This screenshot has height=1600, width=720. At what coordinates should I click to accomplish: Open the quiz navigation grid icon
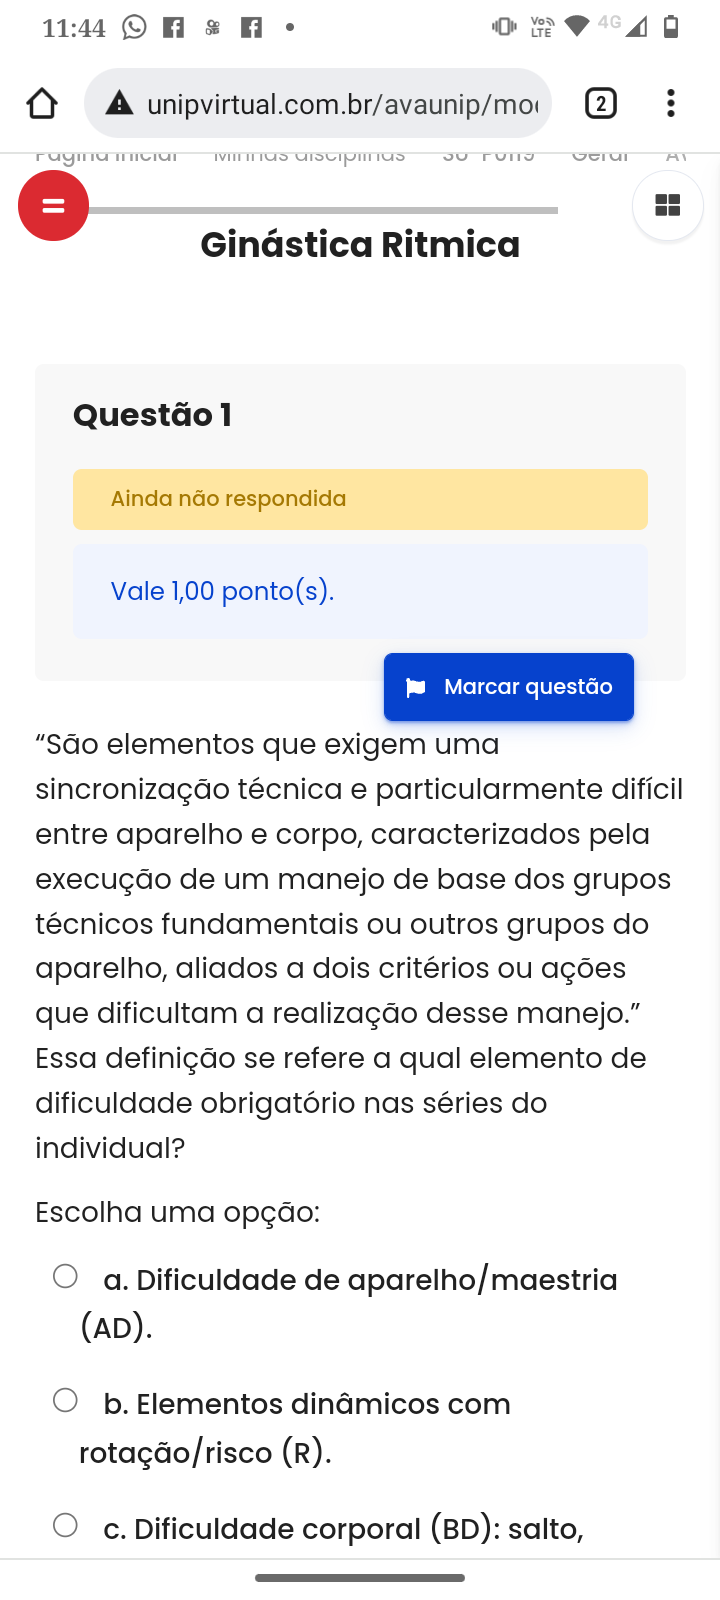click(667, 205)
